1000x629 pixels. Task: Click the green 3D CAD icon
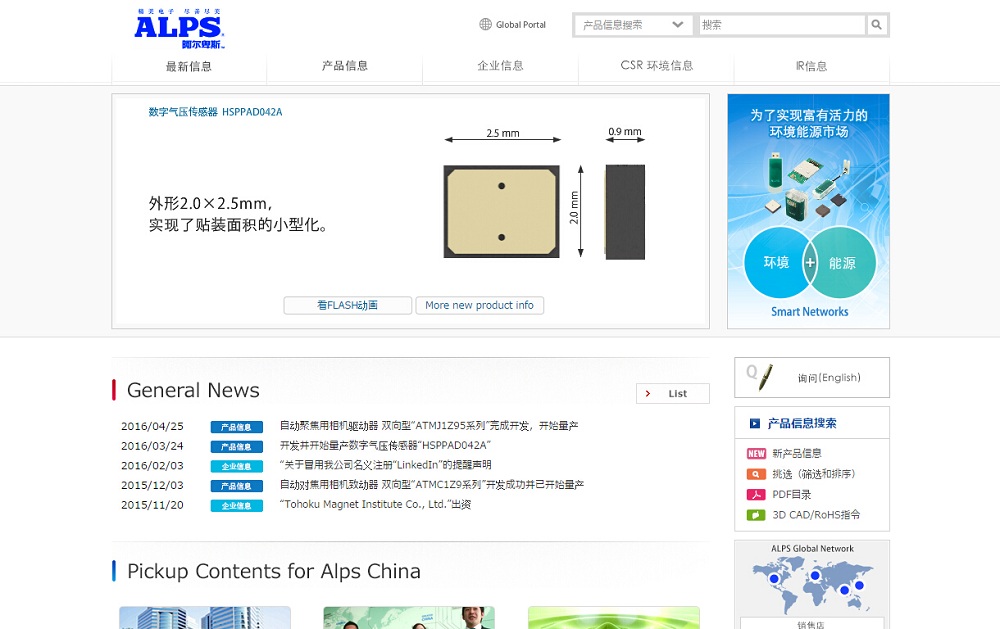pyautogui.click(x=756, y=515)
